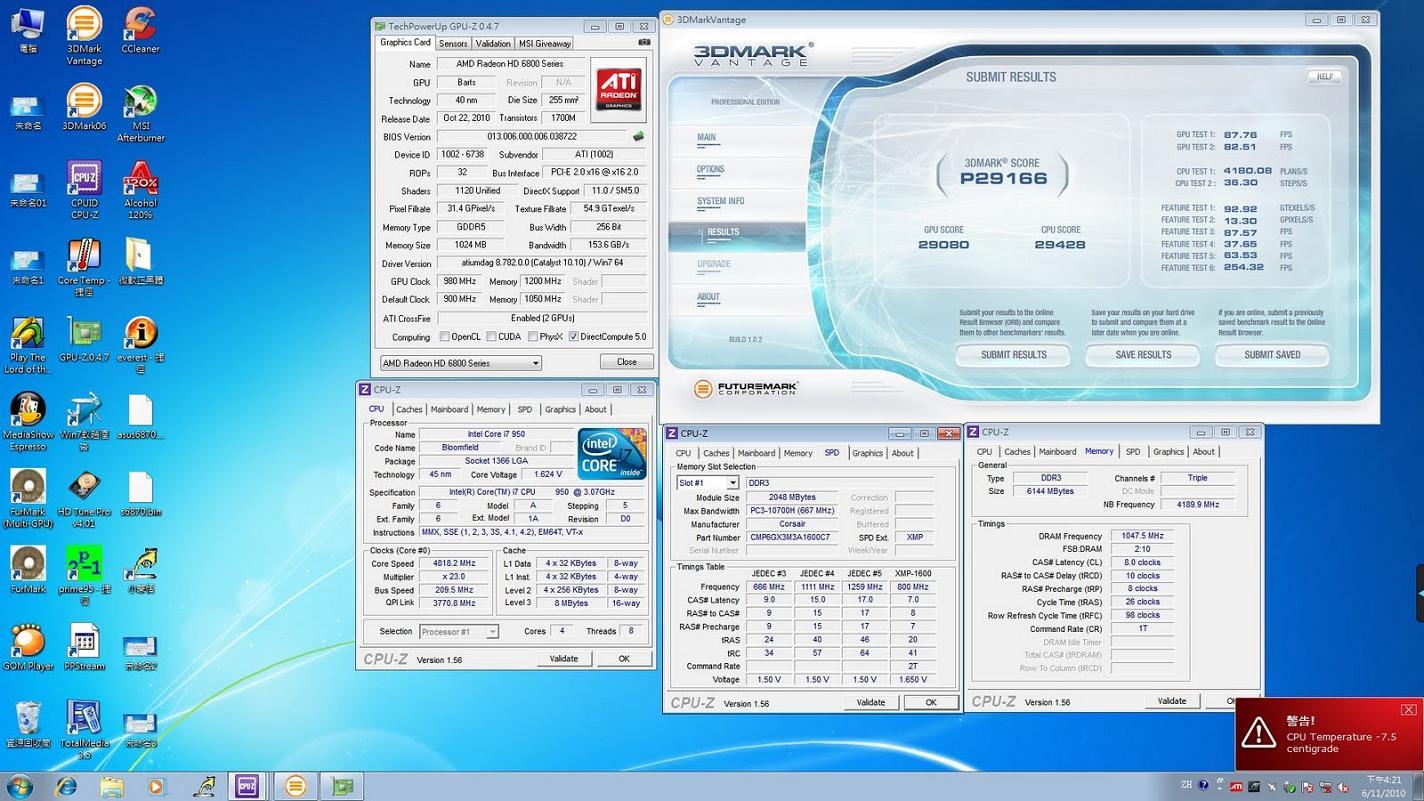Open OPTIONS in the 3DMark Vantage sidebar
This screenshot has width=1424, height=801.
point(711,170)
